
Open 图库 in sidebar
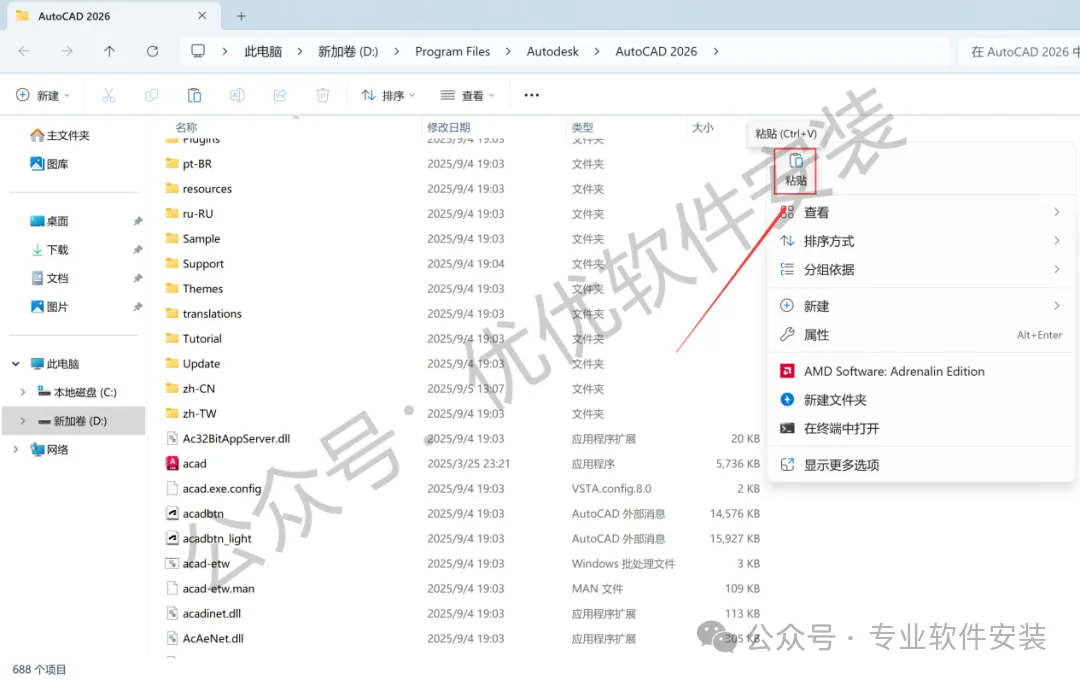tap(49, 164)
